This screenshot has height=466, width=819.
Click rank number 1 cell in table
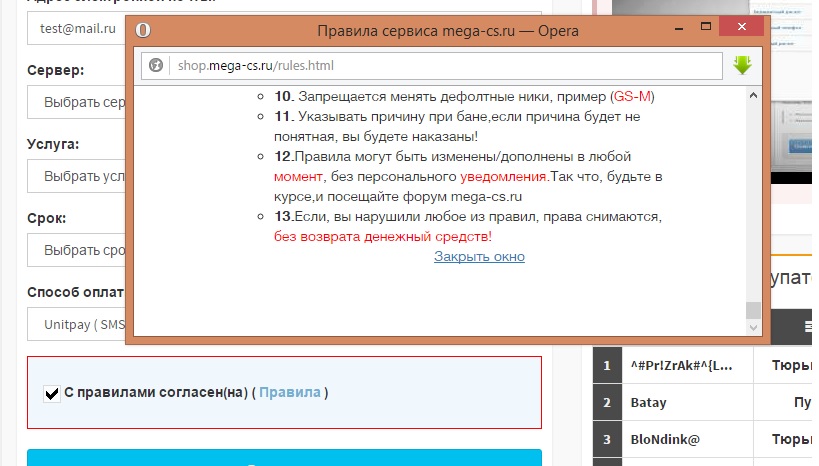click(607, 365)
